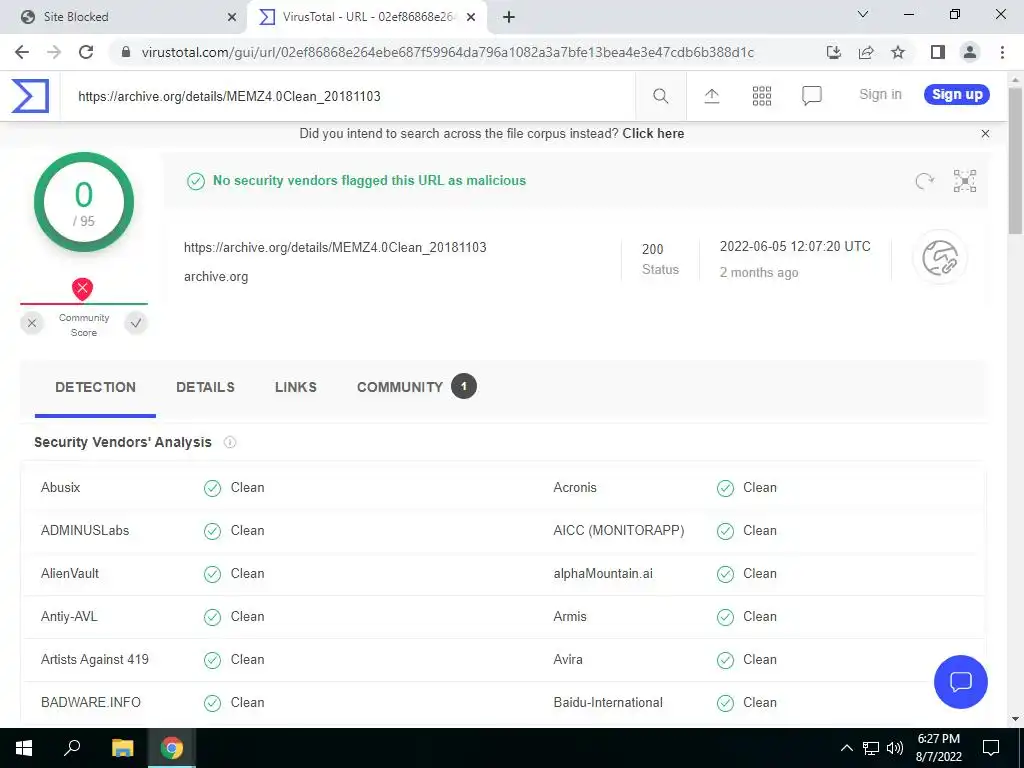
Task: Click the VirusTotal URL search input field
Action: click(347, 96)
